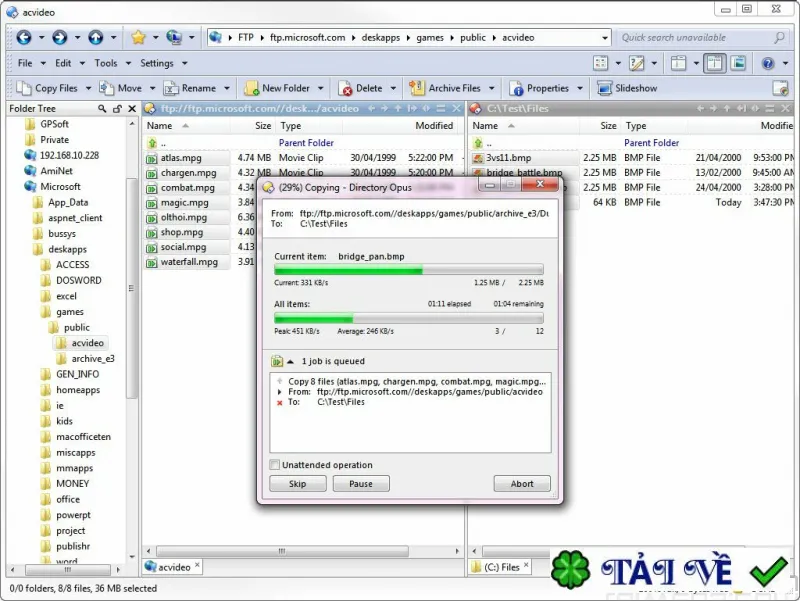
Task: Toggle the Folder Tree lock icon
Action: pyautogui.click(x=117, y=109)
